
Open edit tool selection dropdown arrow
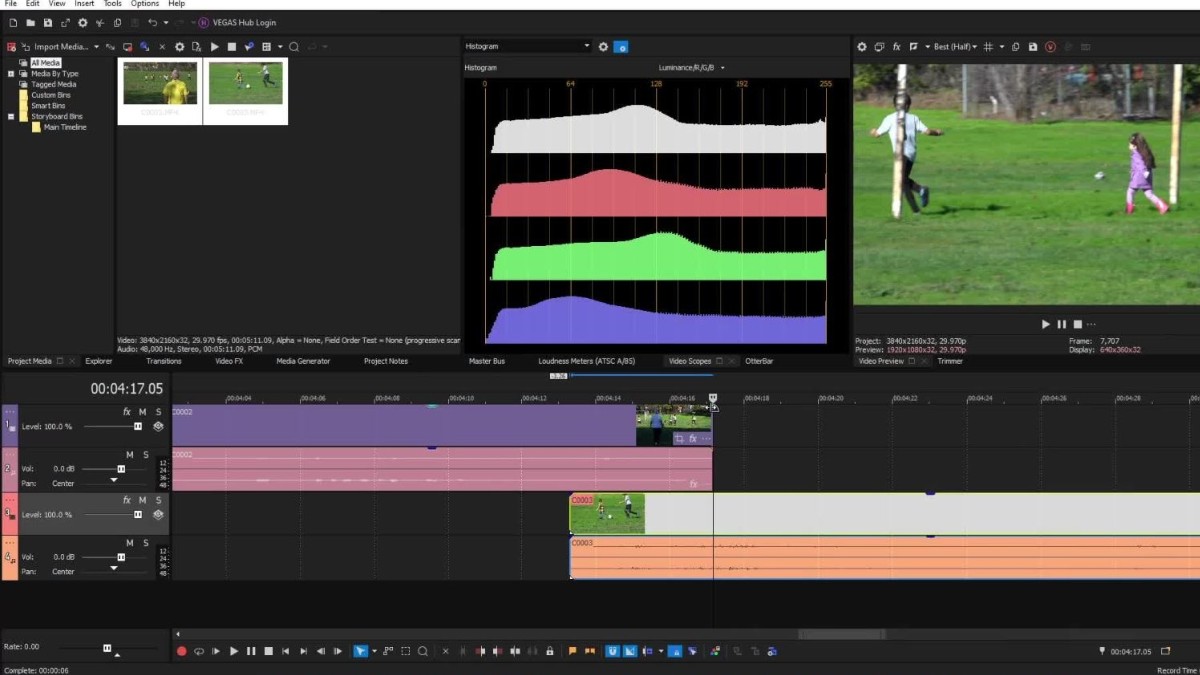[374, 652]
